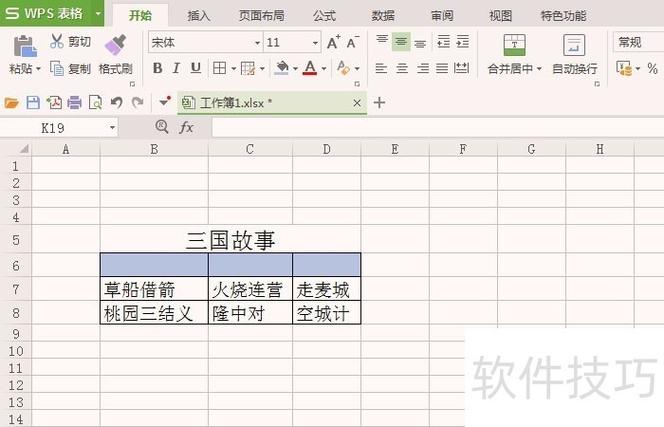Align text to bottom of cell
664x427 pixels.
420,43
